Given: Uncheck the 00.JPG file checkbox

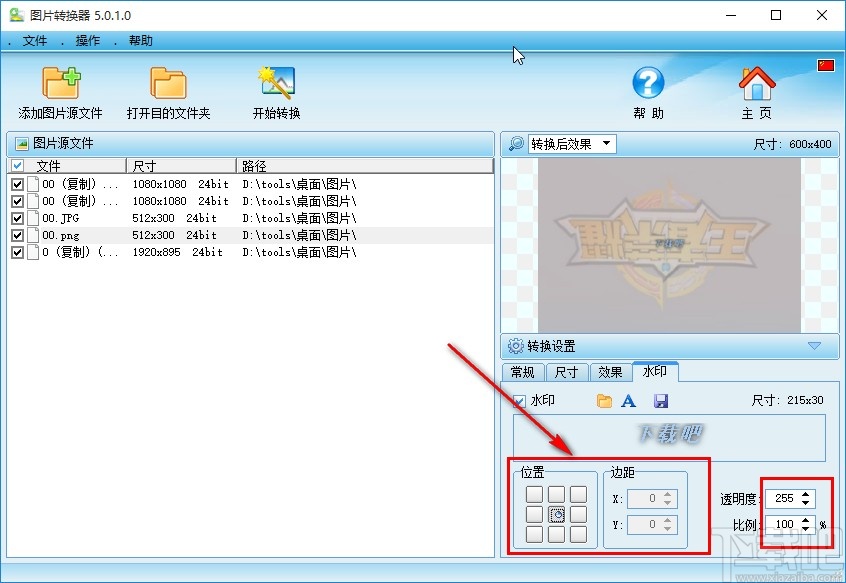Looking at the screenshot, I should pos(17,218).
